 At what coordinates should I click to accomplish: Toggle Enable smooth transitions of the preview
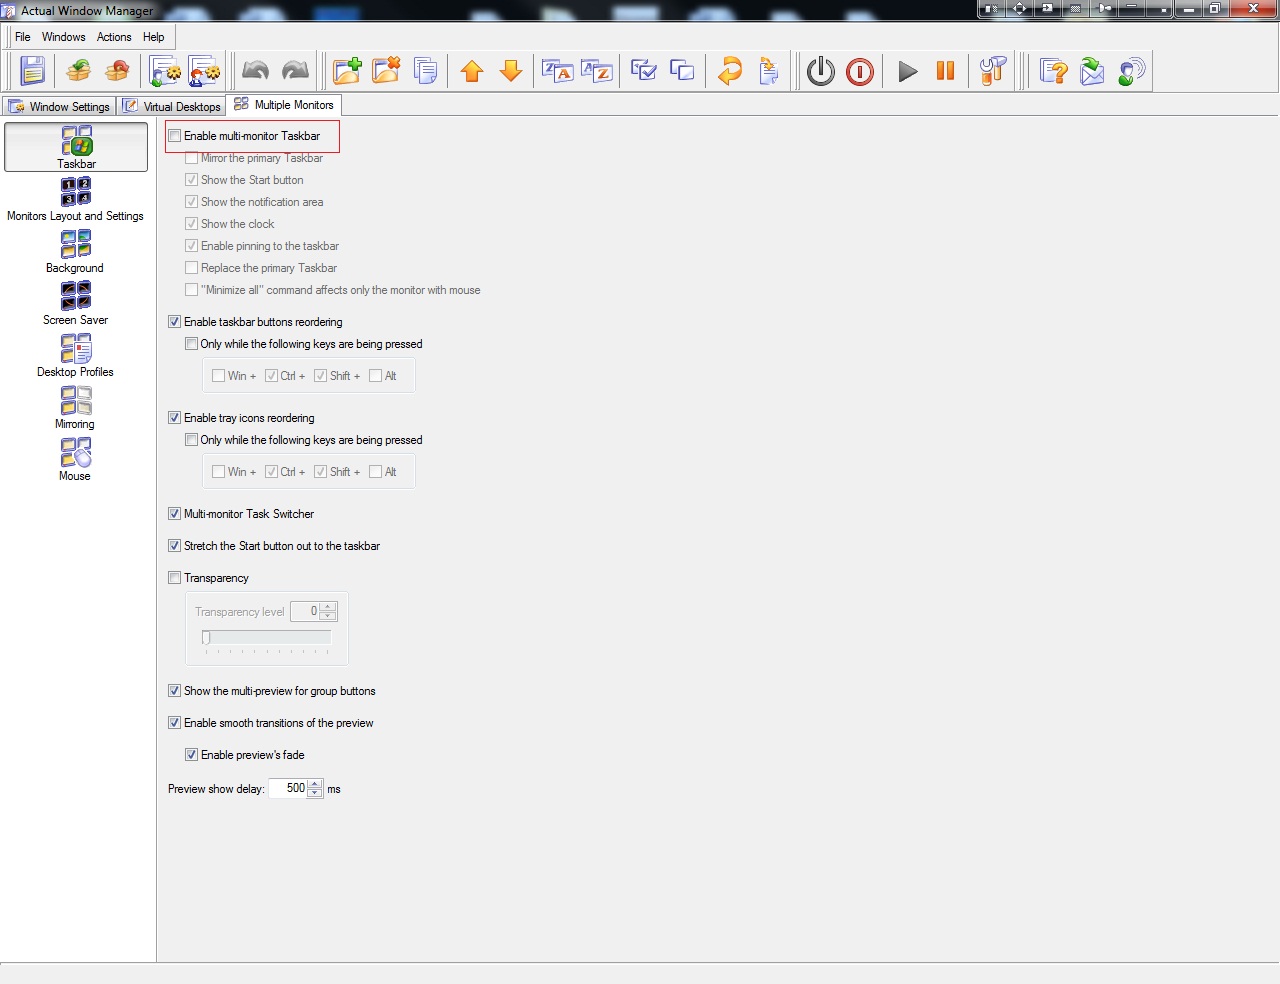pos(175,723)
